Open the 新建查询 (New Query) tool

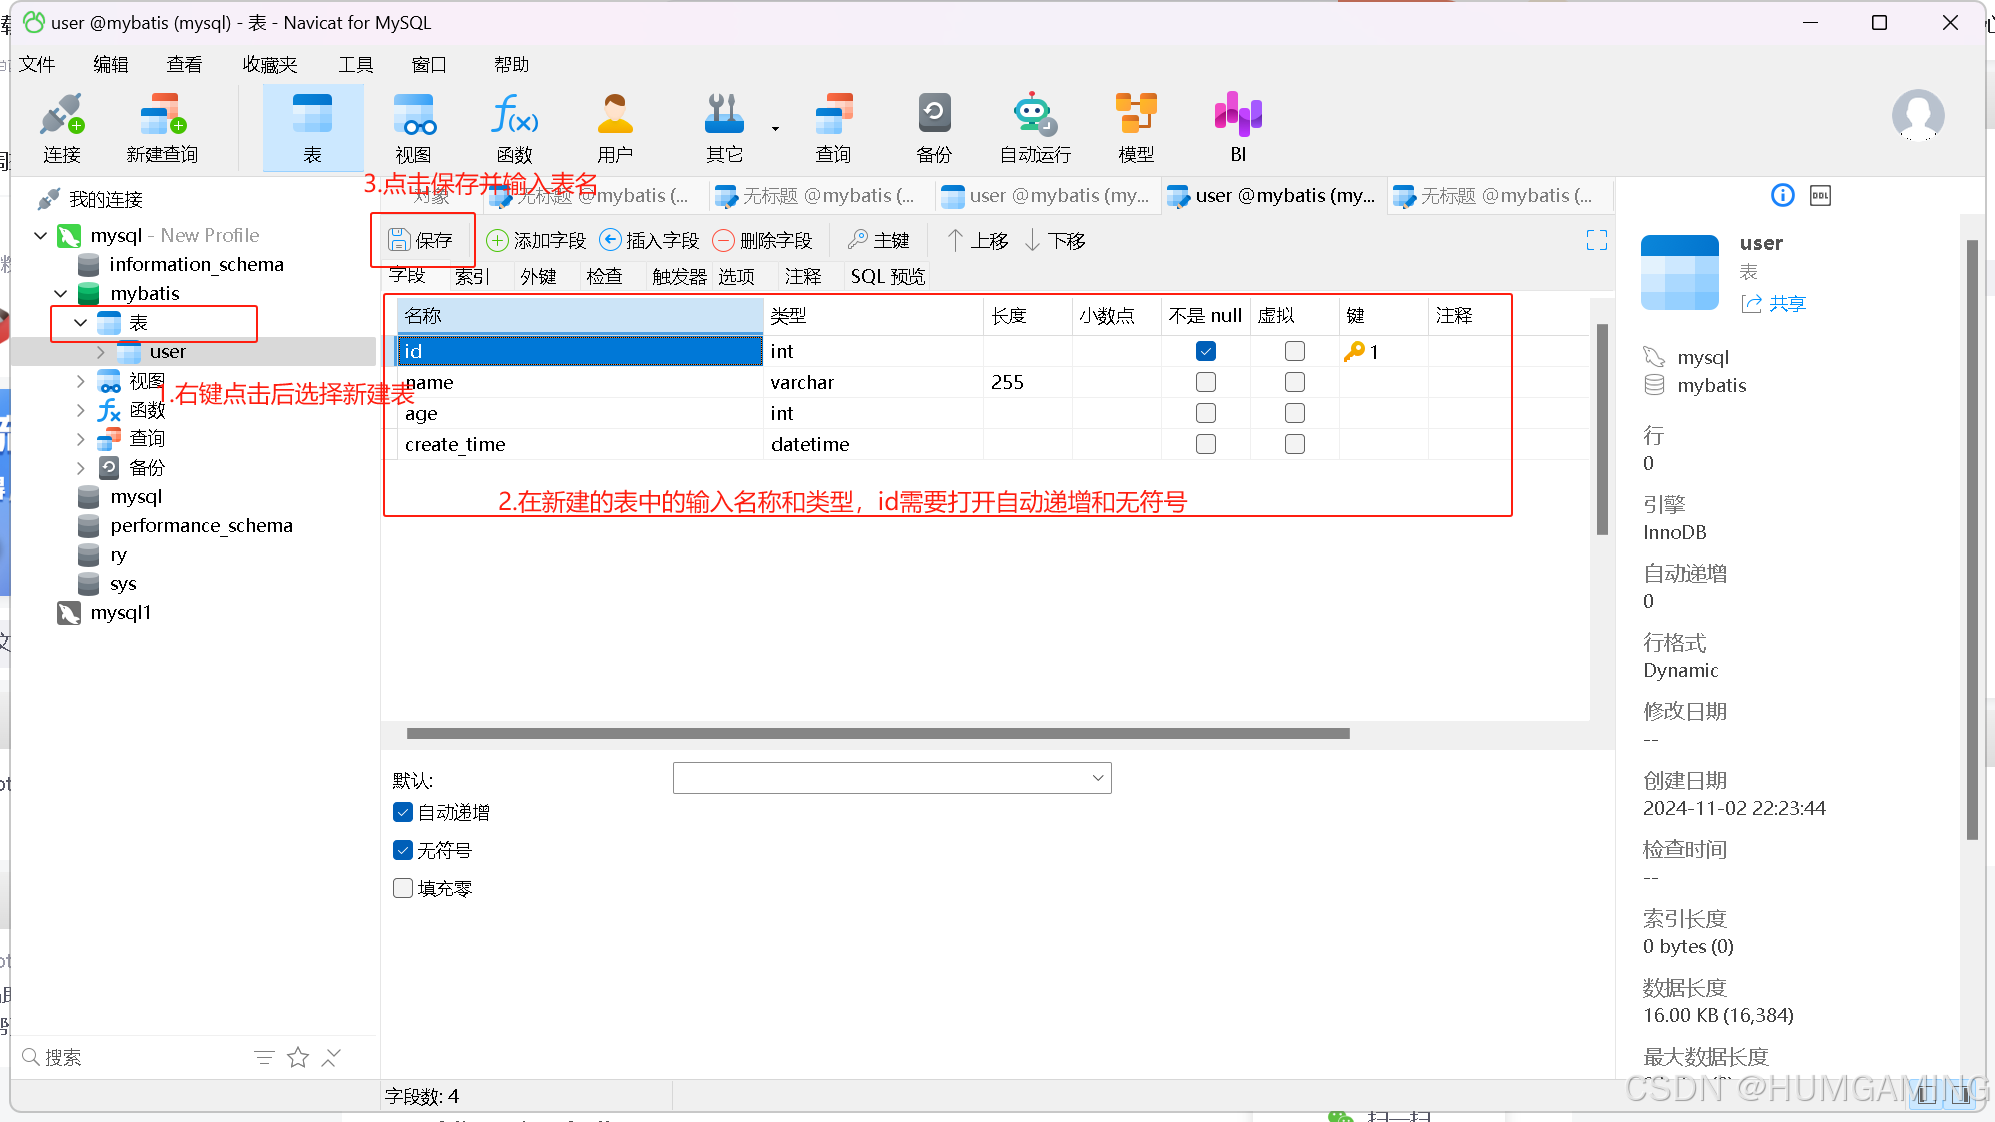[161, 125]
